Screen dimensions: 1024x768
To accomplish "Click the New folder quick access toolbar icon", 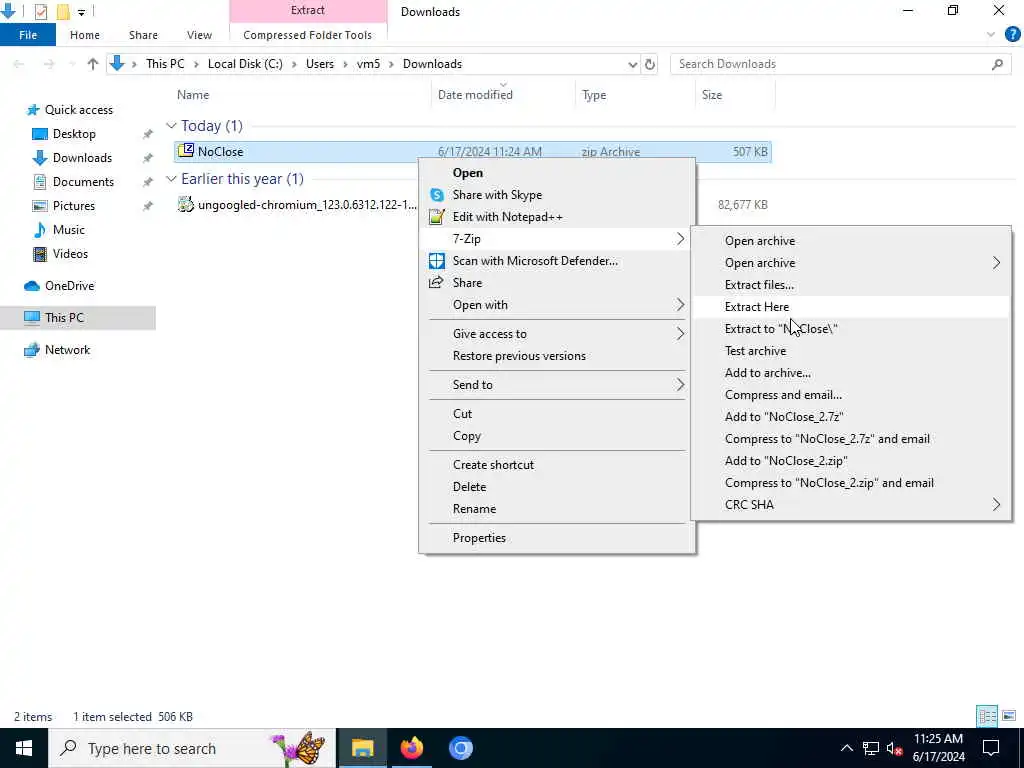I will [x=63, y=11].
